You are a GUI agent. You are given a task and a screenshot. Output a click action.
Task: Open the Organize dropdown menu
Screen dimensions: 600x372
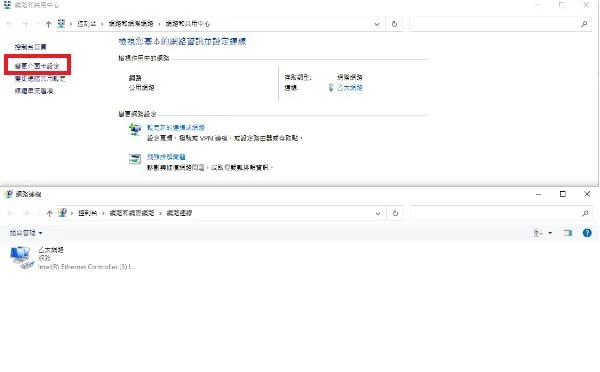click(26, 233)
